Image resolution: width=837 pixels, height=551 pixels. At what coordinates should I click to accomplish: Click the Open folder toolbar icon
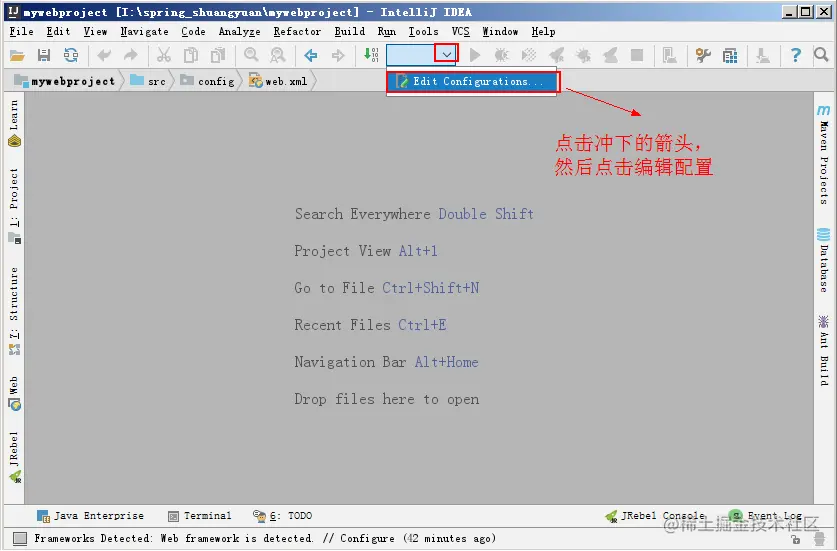pyautogui.click(x=17, y=55)
